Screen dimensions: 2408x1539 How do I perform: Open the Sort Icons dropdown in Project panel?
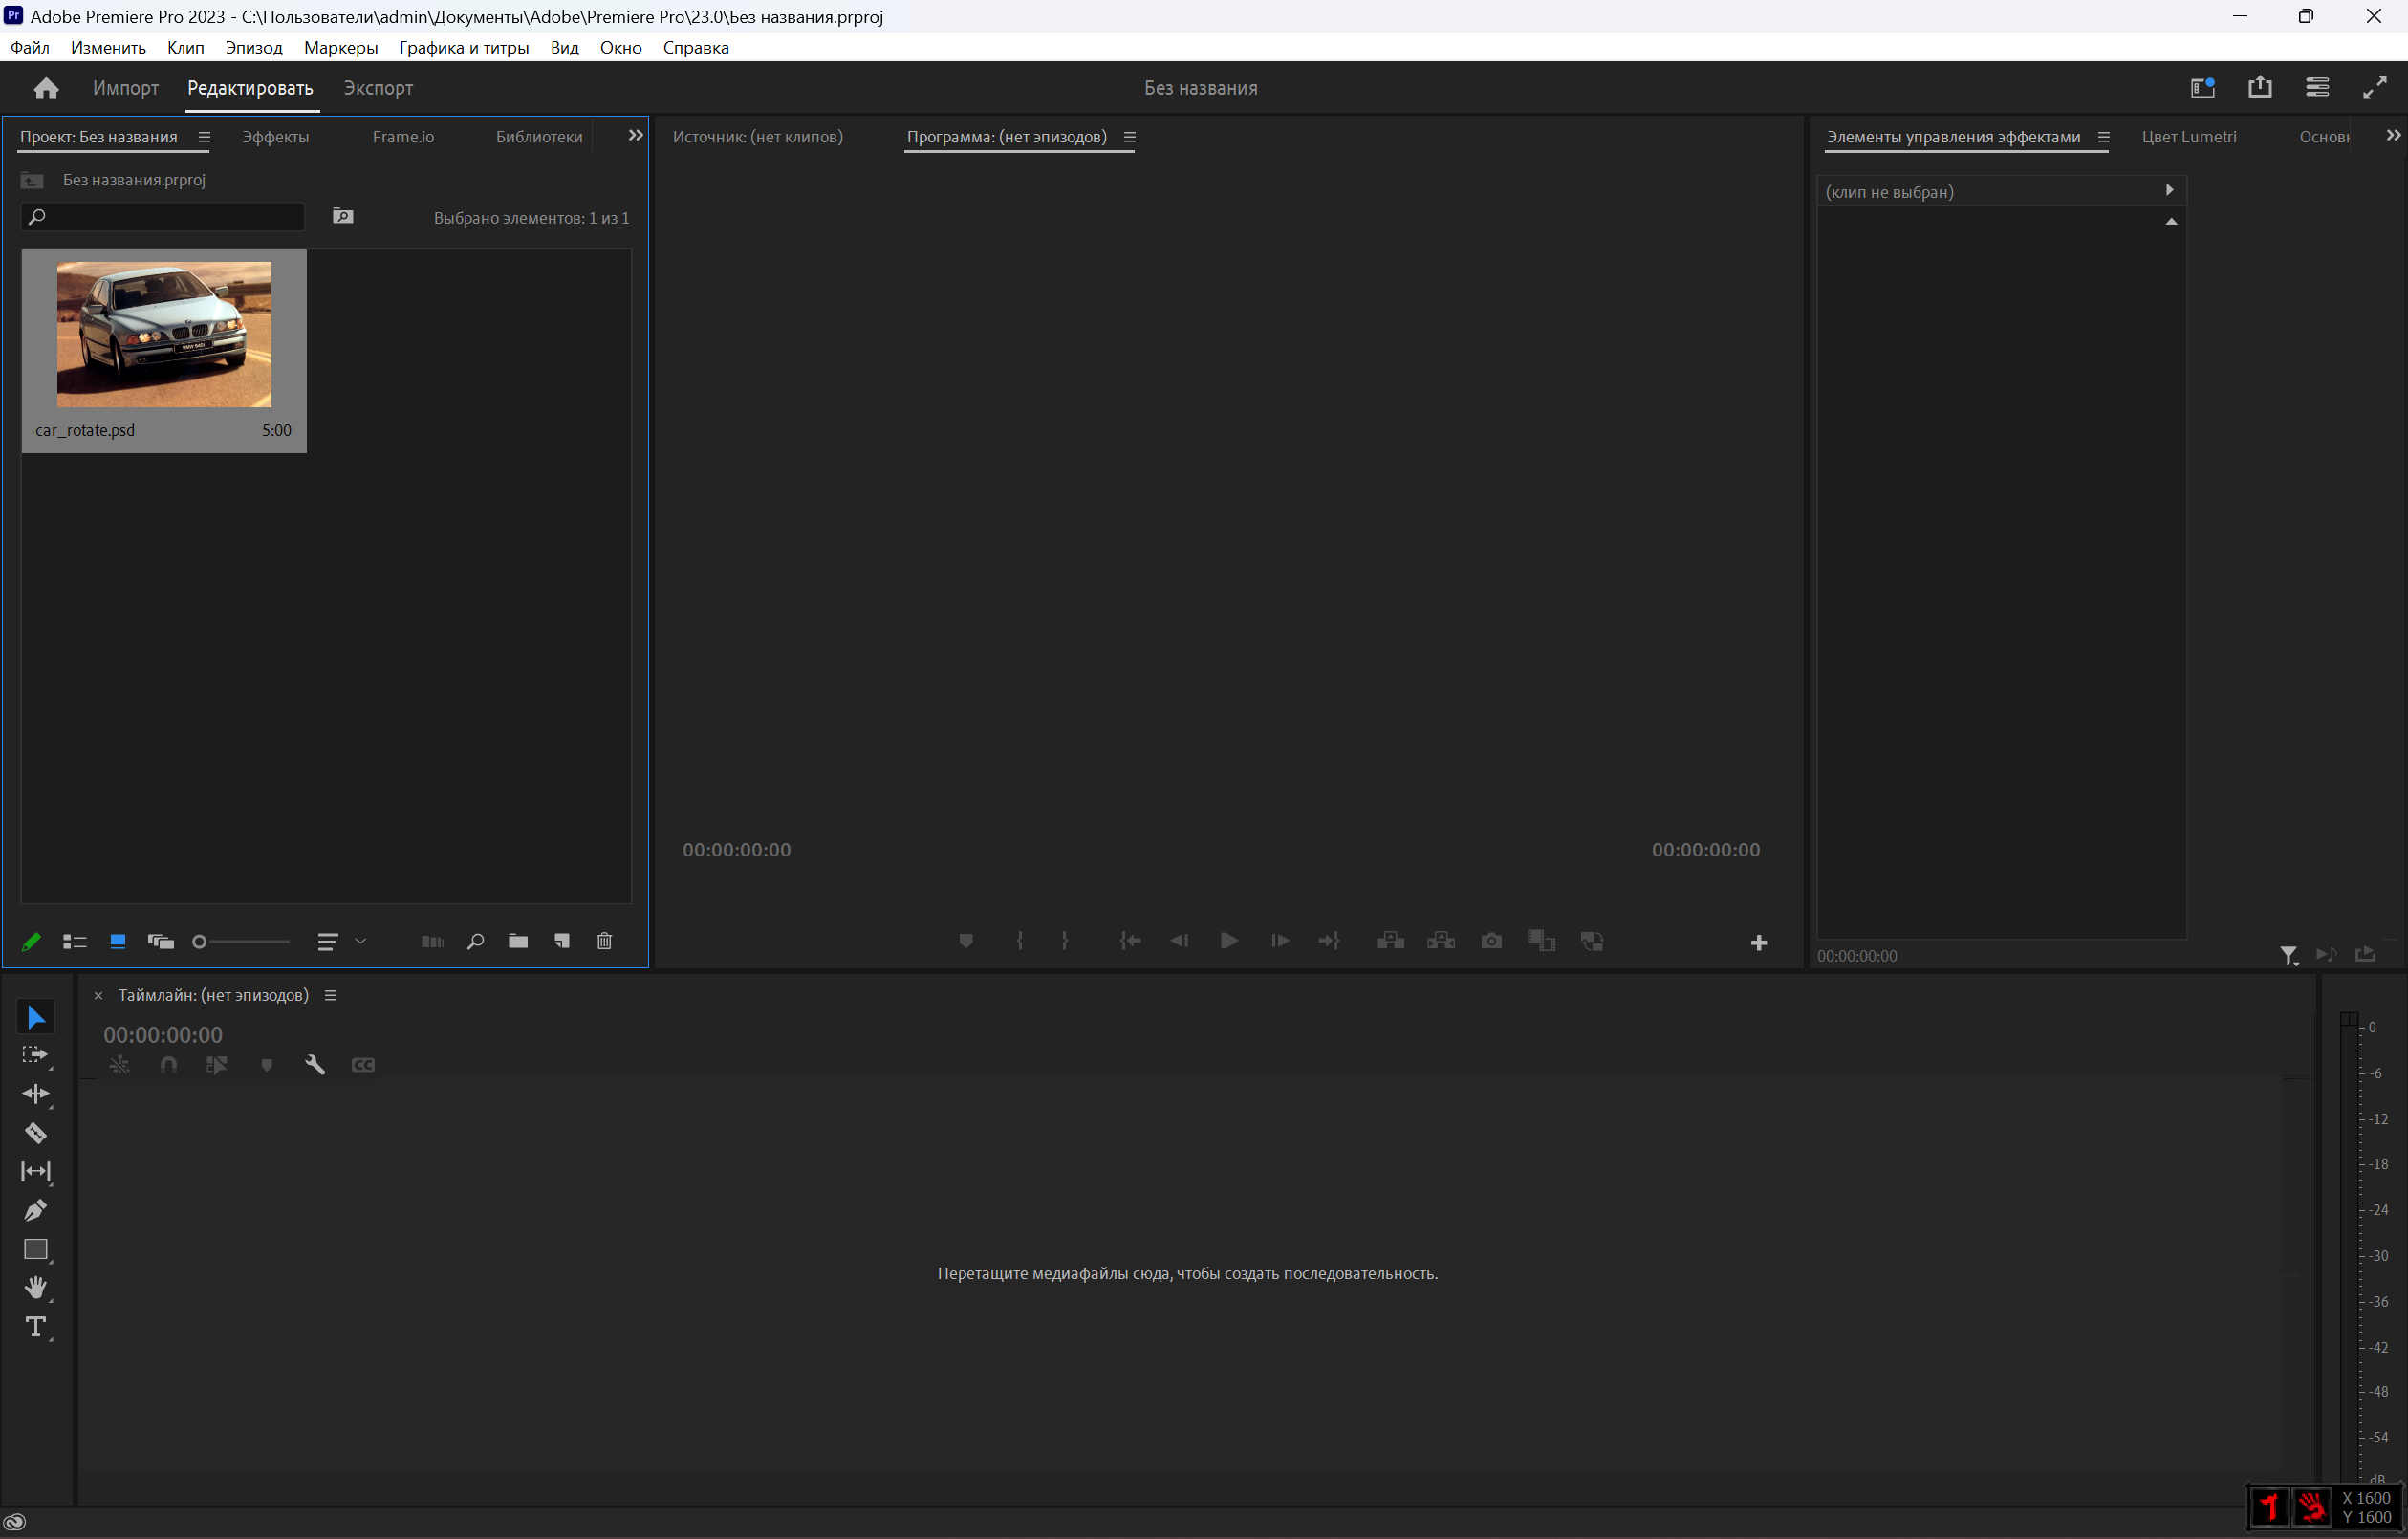(x=341, y=941)
